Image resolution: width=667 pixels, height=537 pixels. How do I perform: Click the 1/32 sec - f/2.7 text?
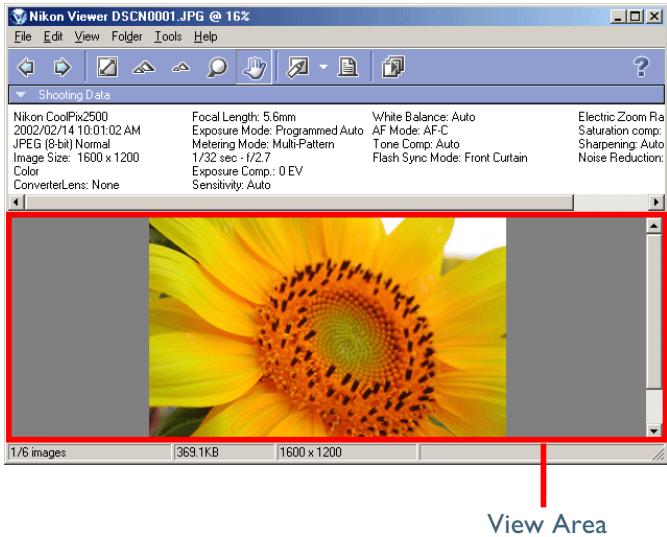point(231,157)
